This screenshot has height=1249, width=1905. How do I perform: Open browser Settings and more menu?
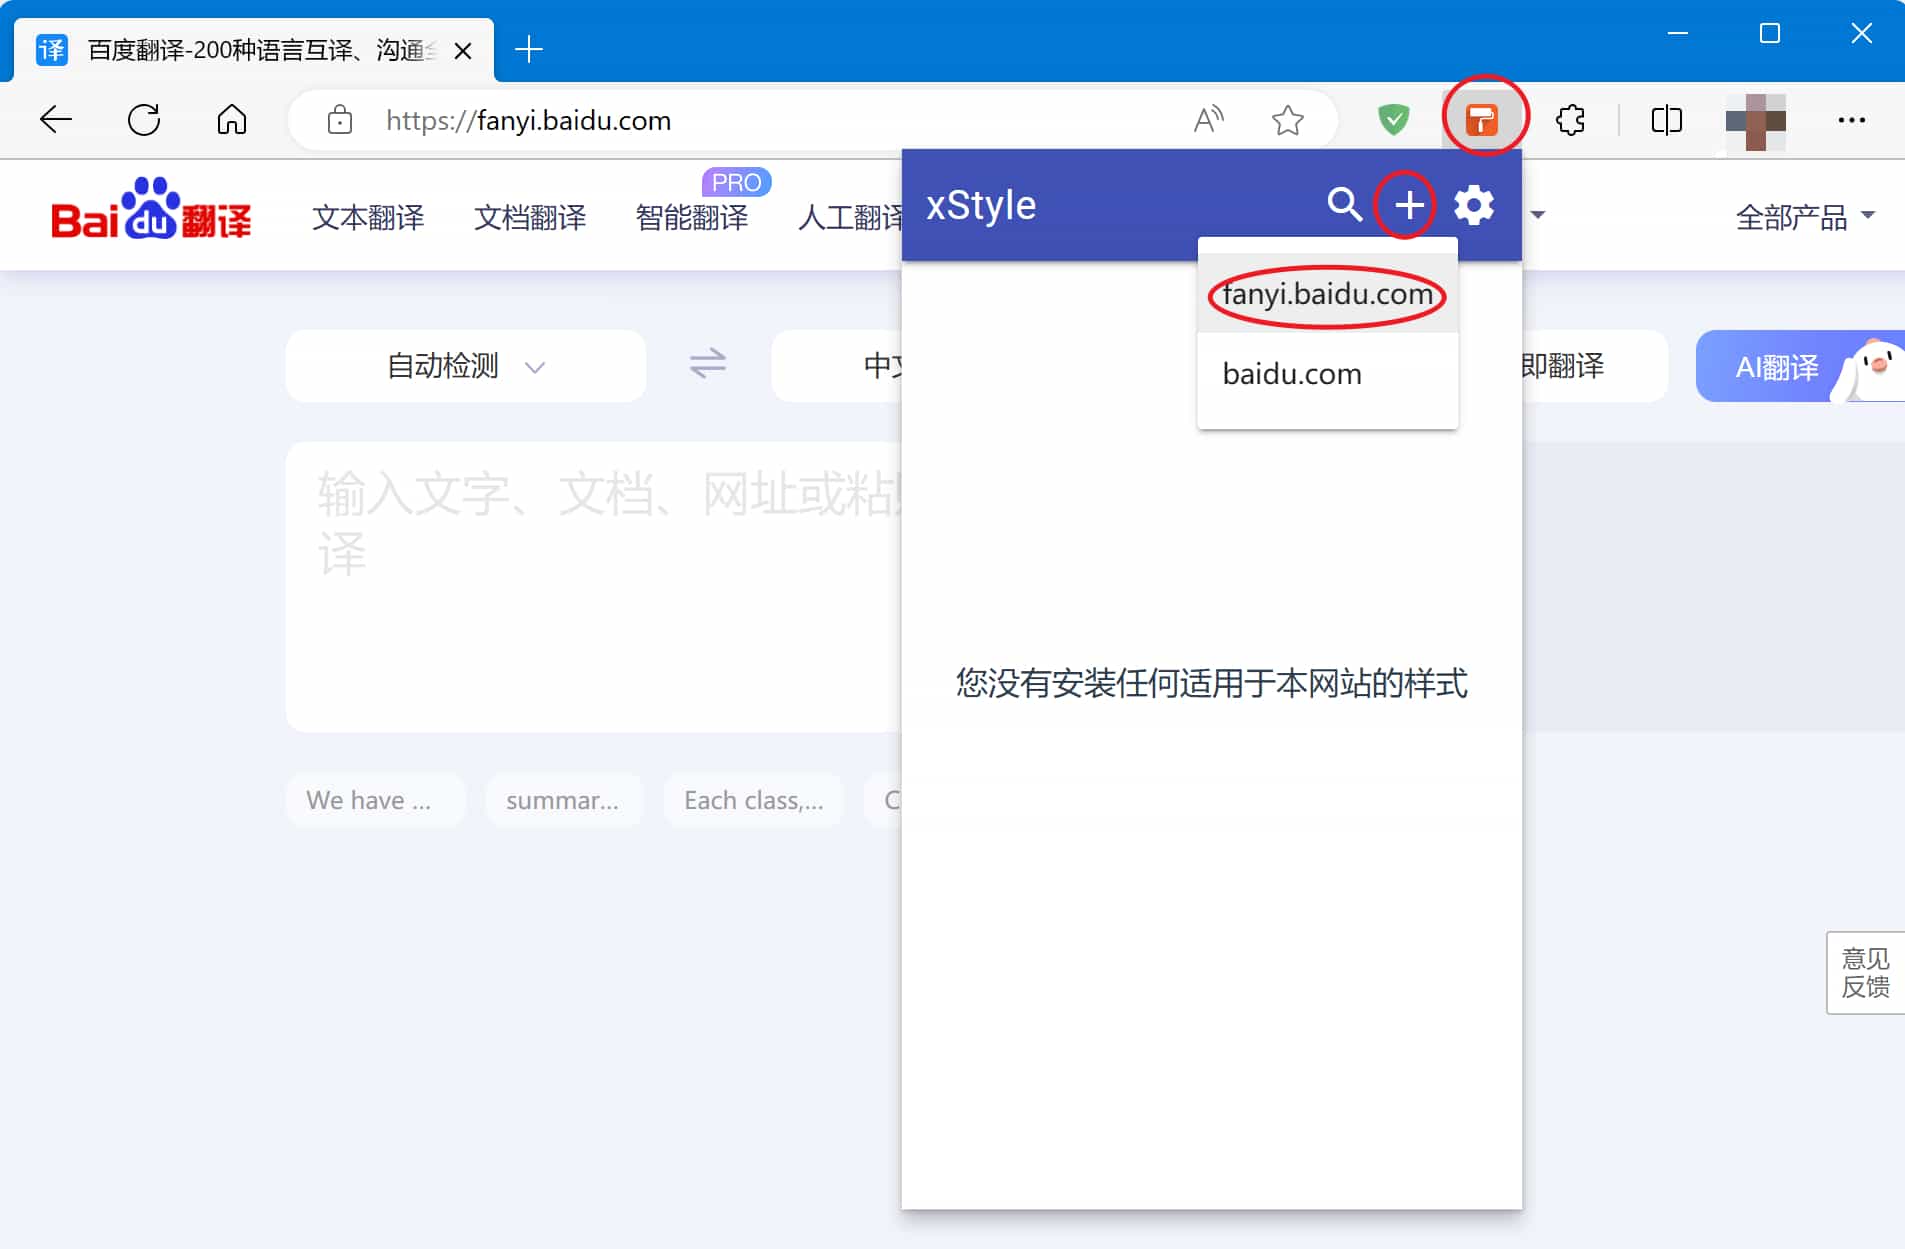pyautogui.click(x=1851, y=120)
